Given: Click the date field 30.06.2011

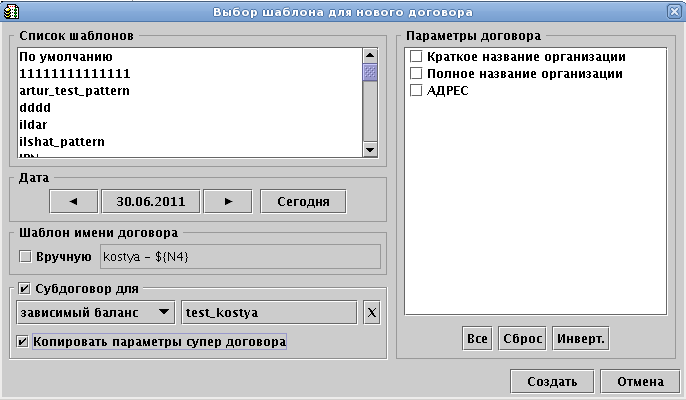Looking at the screenshot, I should click(x=150, y=200).
